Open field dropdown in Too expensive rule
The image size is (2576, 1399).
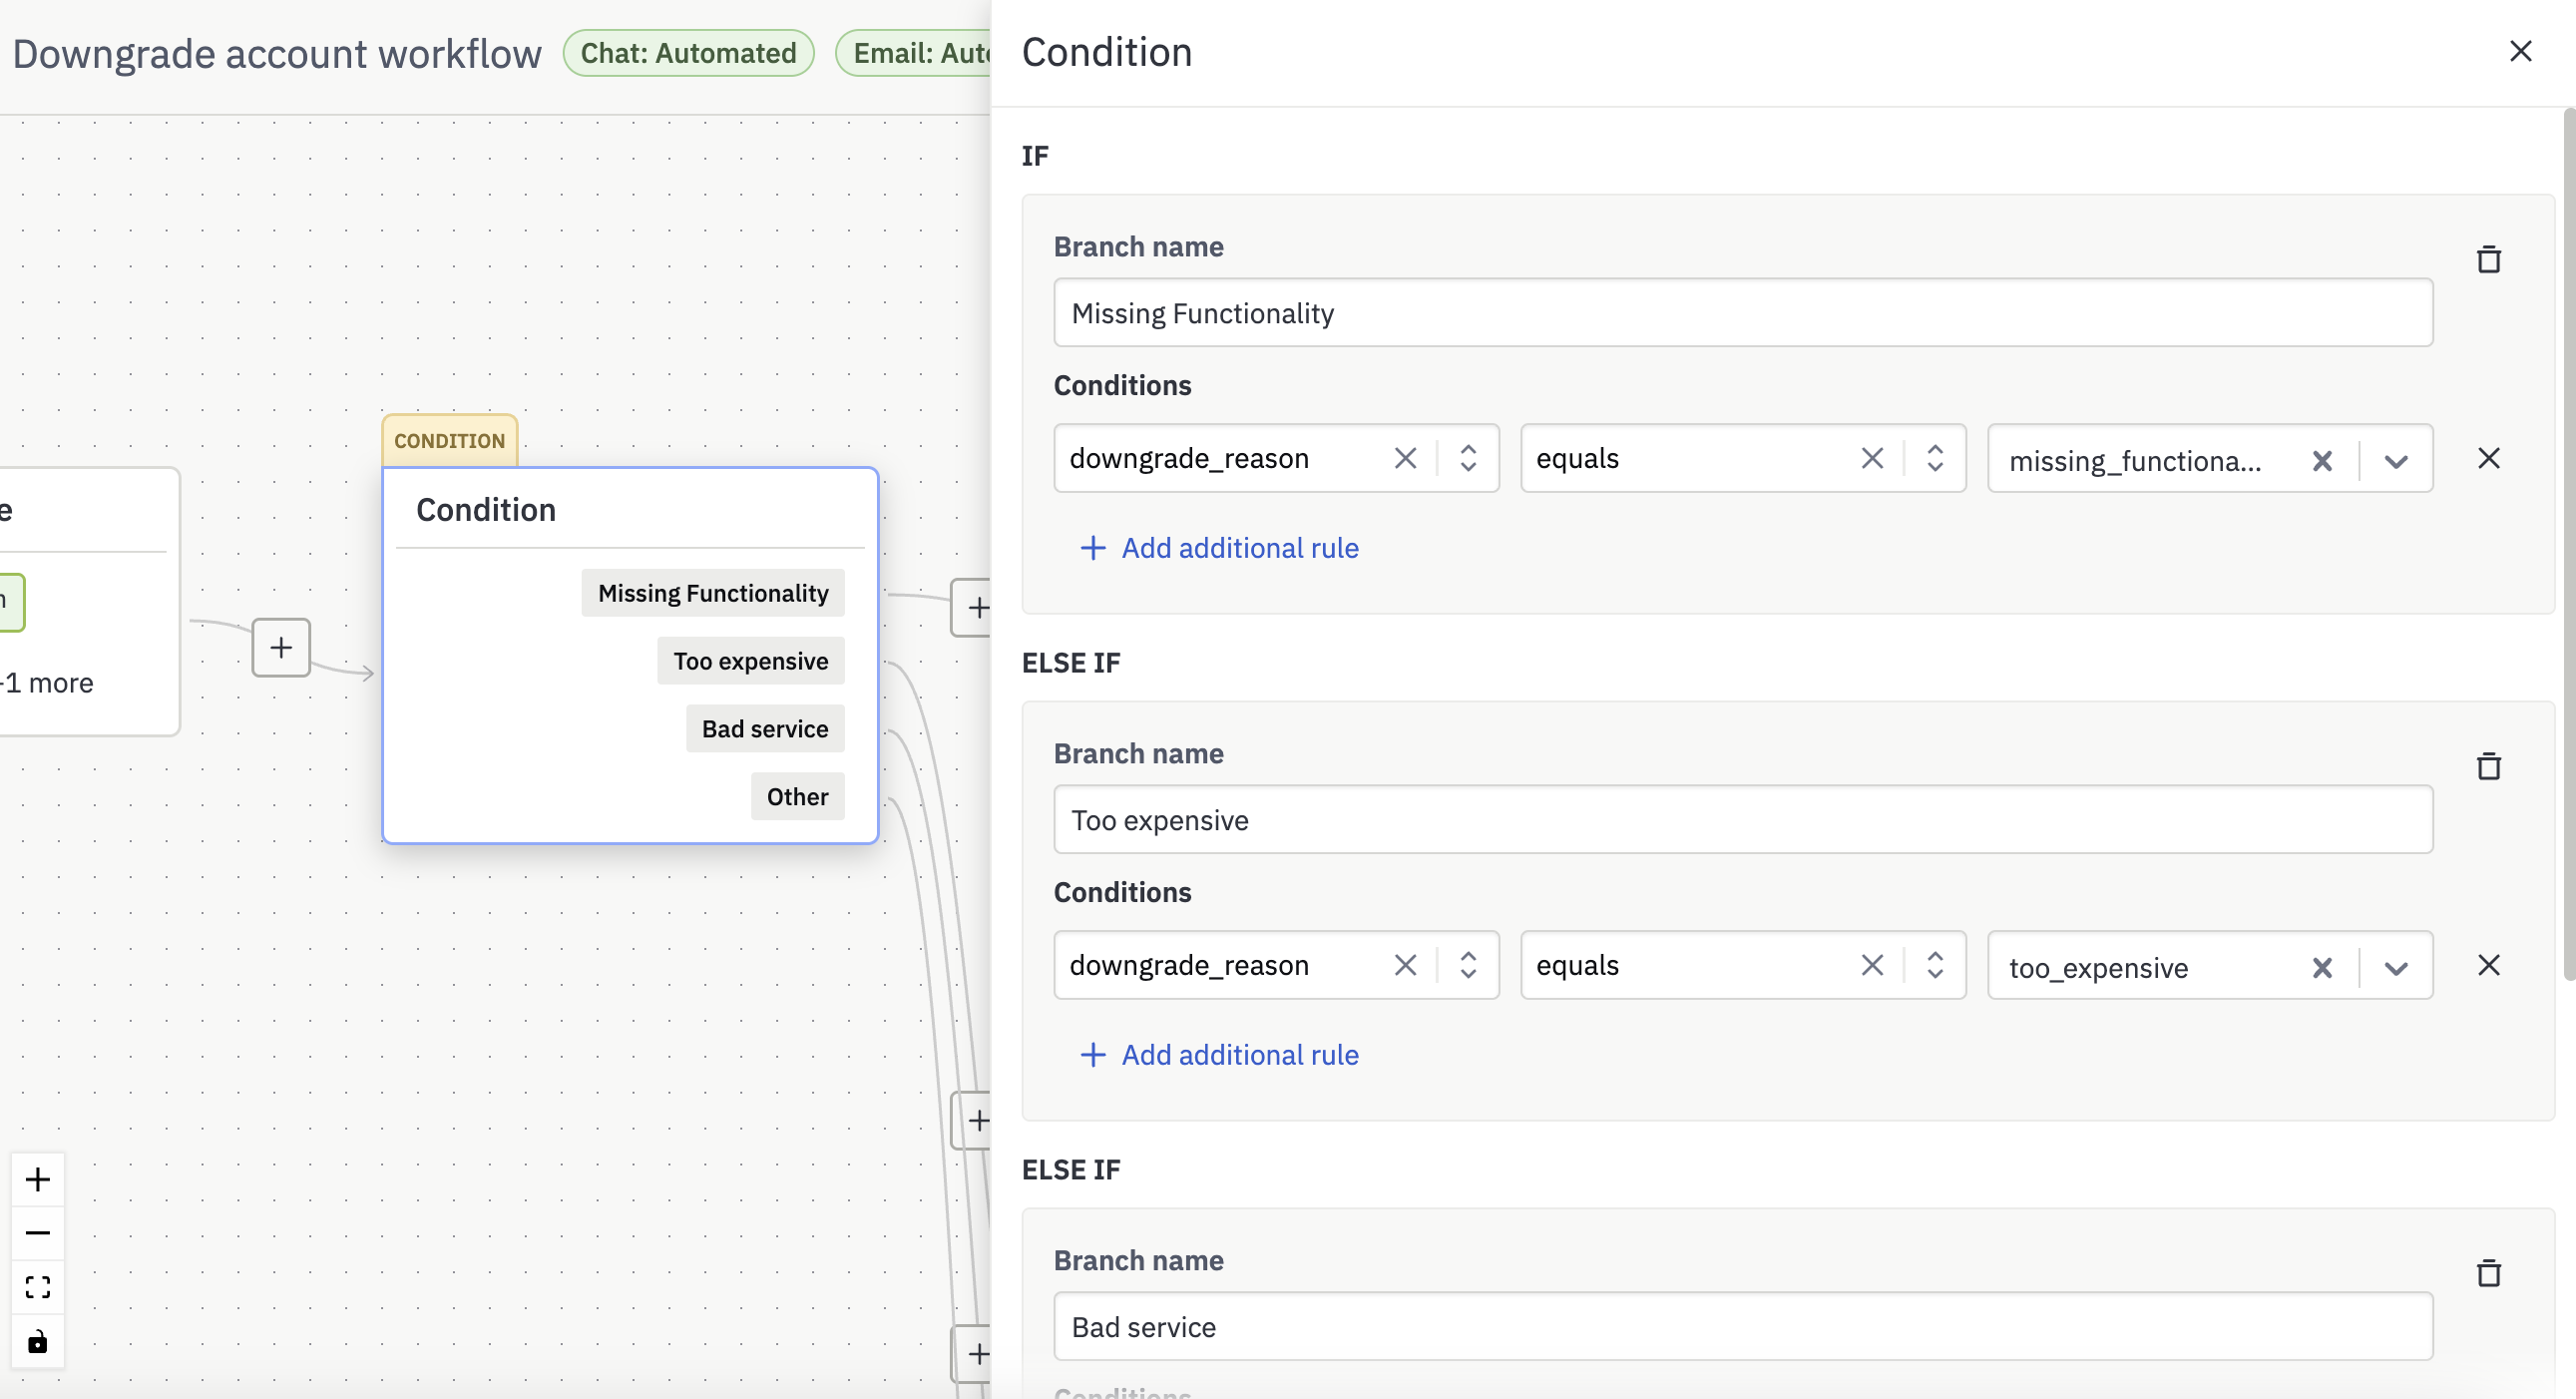coord(1468,965)
